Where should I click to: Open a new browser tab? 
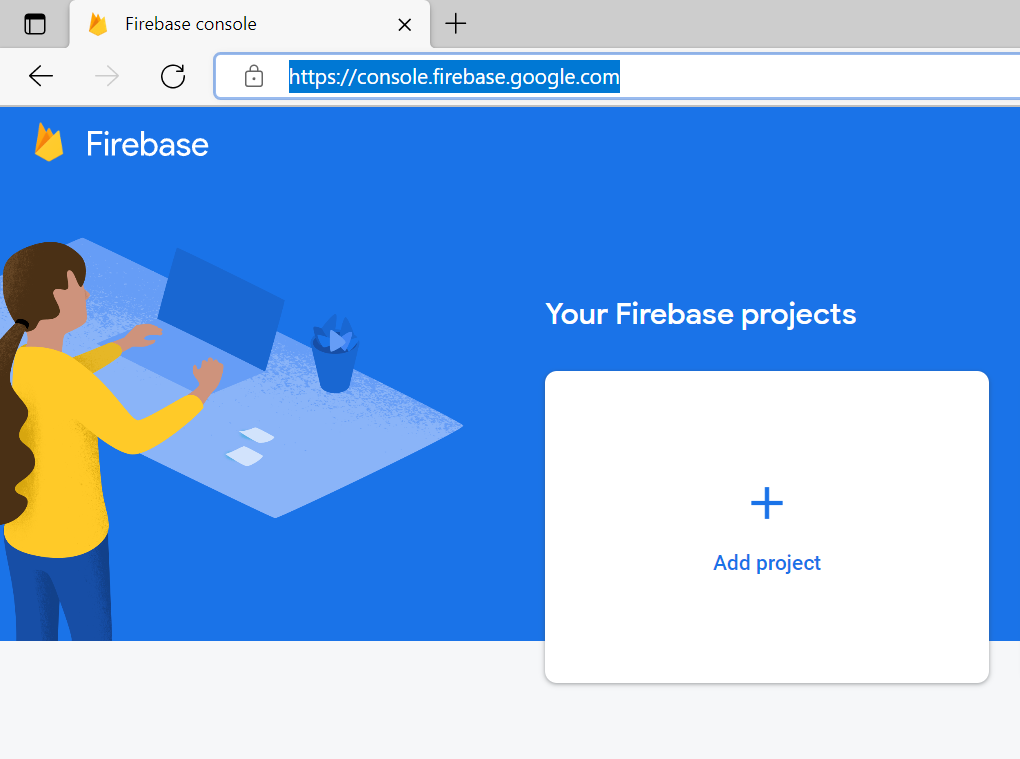[456, 24]
